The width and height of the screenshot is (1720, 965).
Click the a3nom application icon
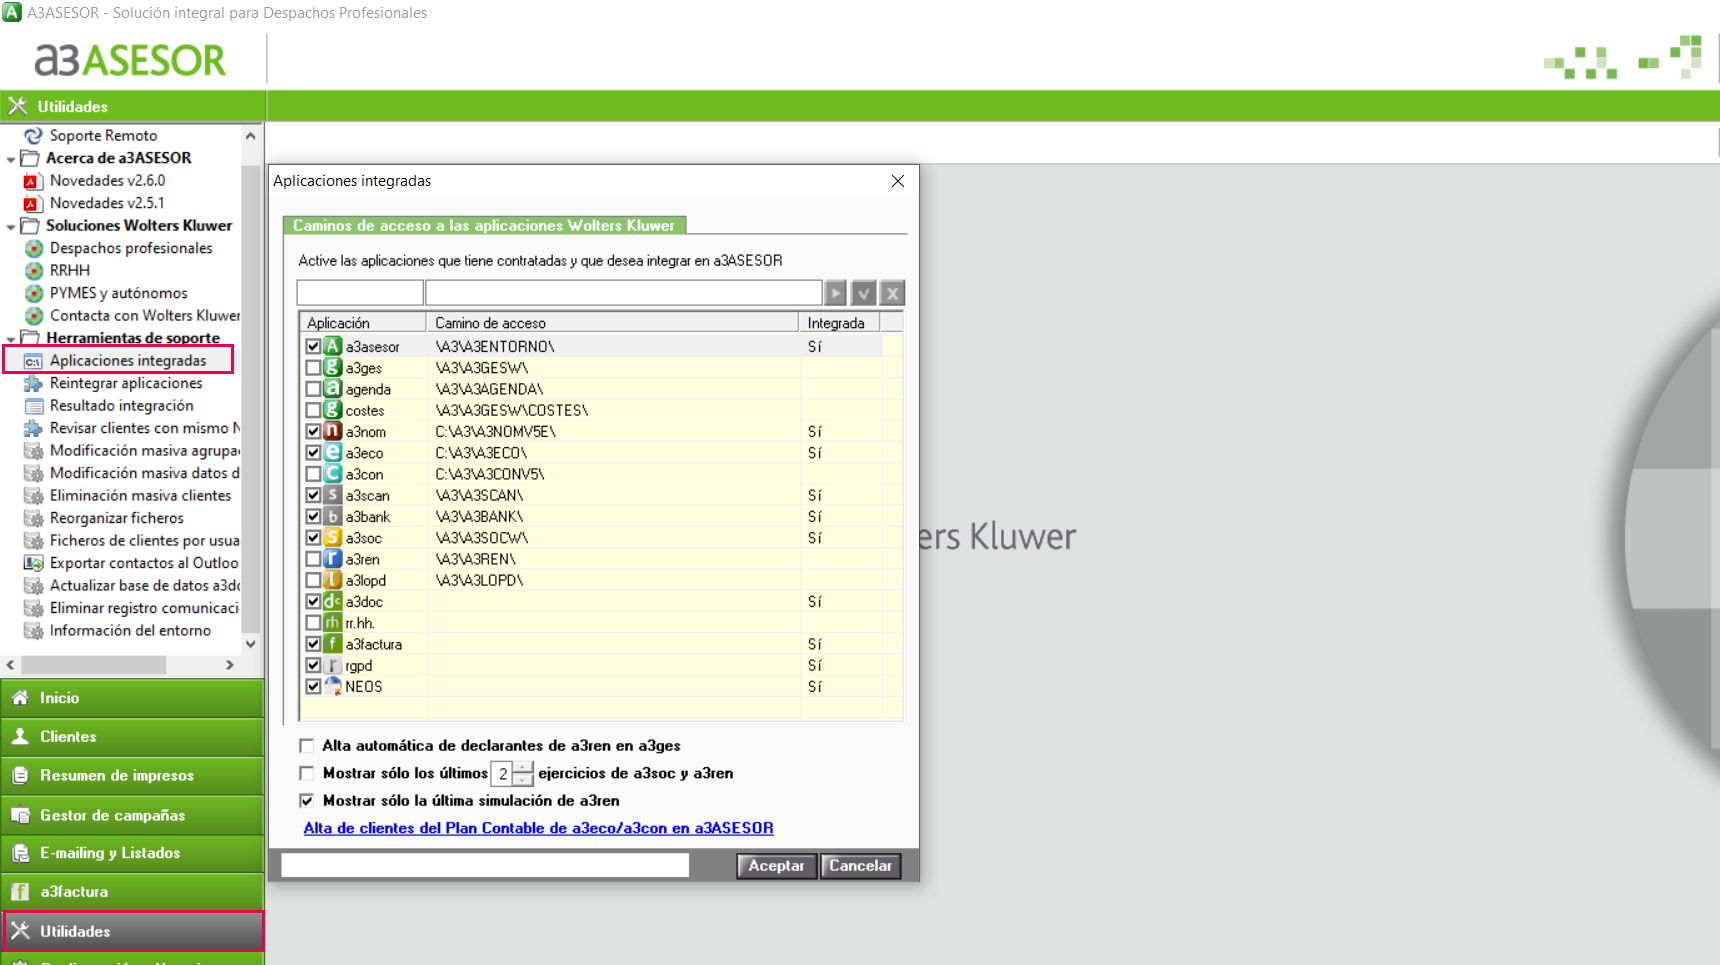tap(333, 431)
